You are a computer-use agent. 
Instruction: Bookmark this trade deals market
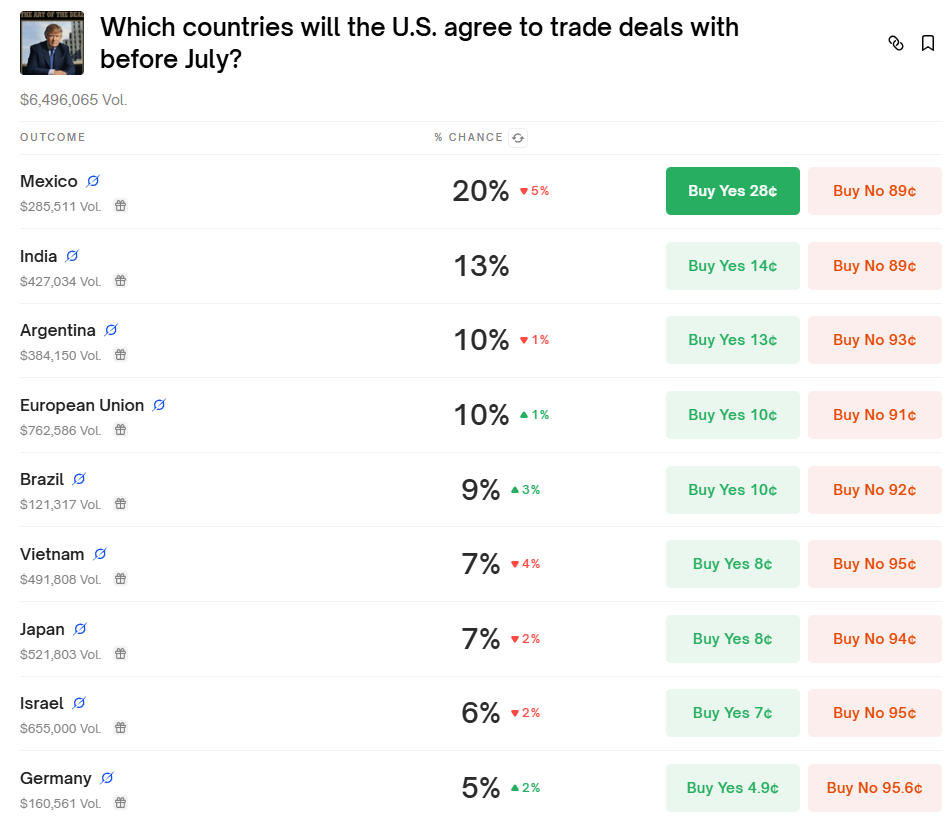click(928, 43)
